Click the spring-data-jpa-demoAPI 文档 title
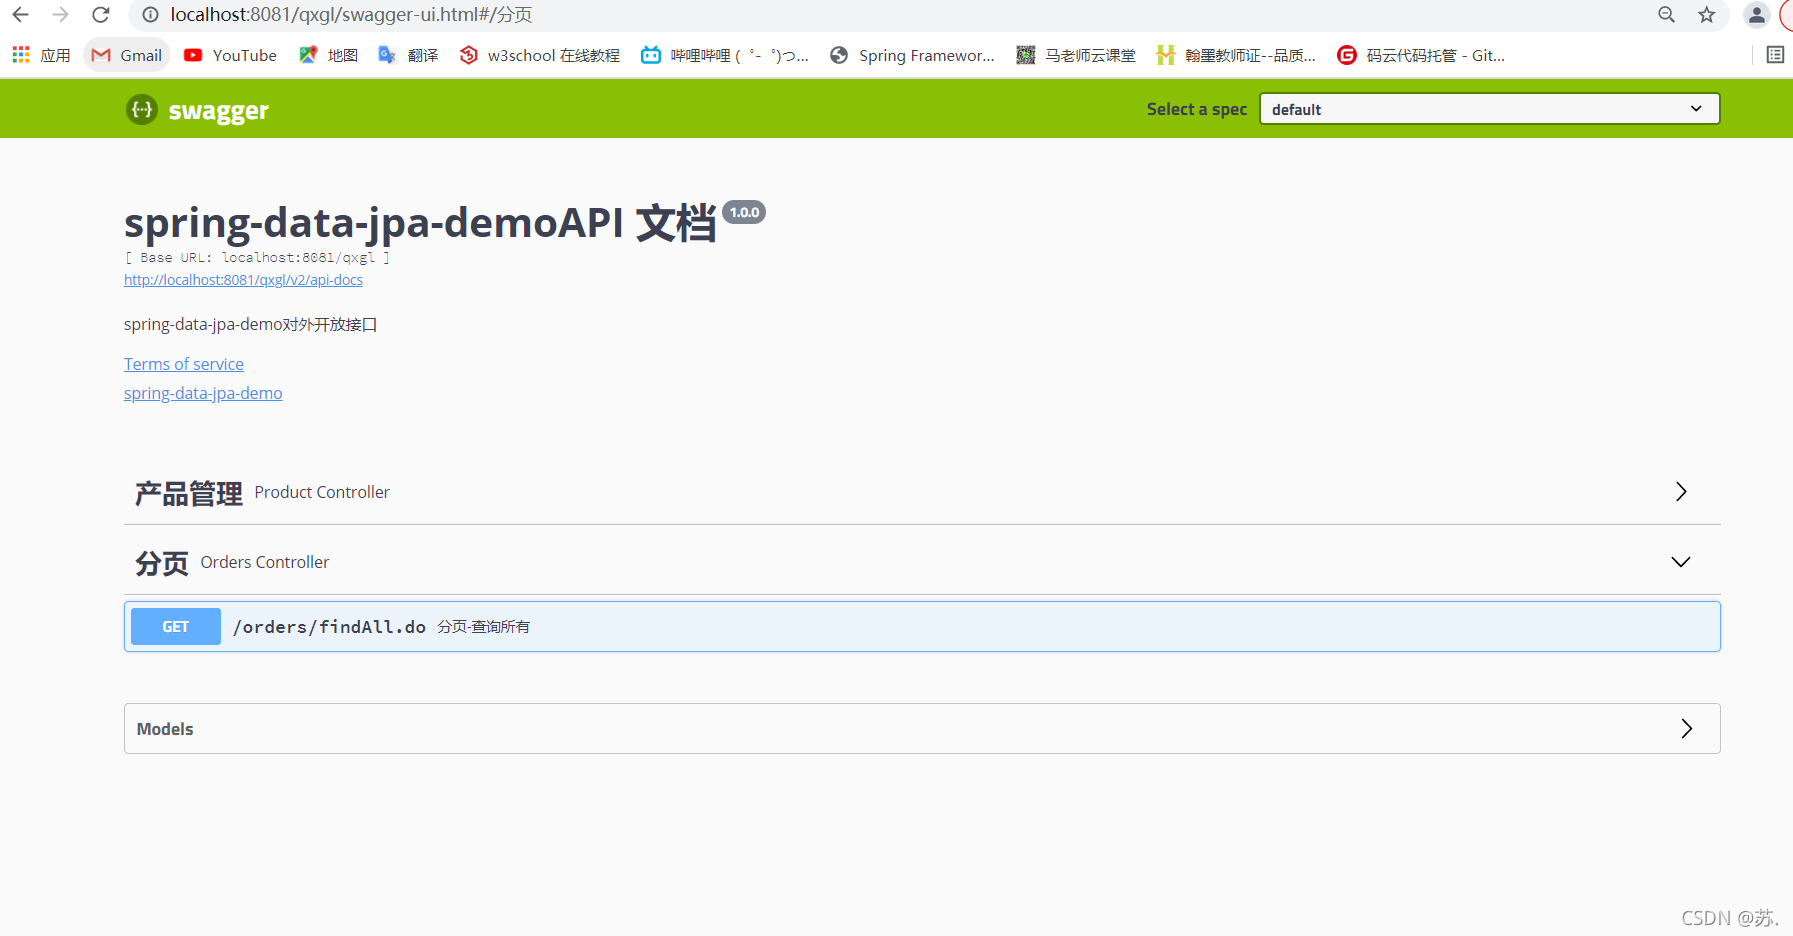Viewport: 1793px width, 936px height. point(420,223)
